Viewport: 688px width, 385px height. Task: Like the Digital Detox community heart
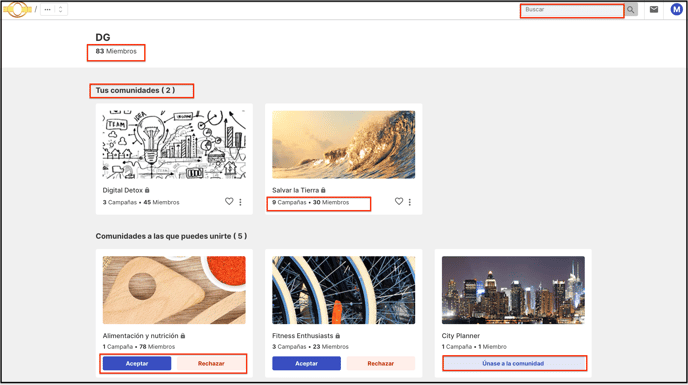coord(229,201)
